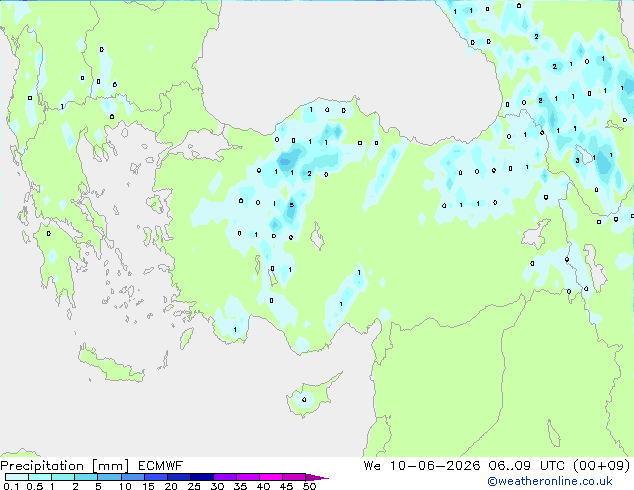Viewport: 634px width, 490px height.
Task: Click the 'ECMWF' model label
Action: pyautogui.click(x=160, y=466)
